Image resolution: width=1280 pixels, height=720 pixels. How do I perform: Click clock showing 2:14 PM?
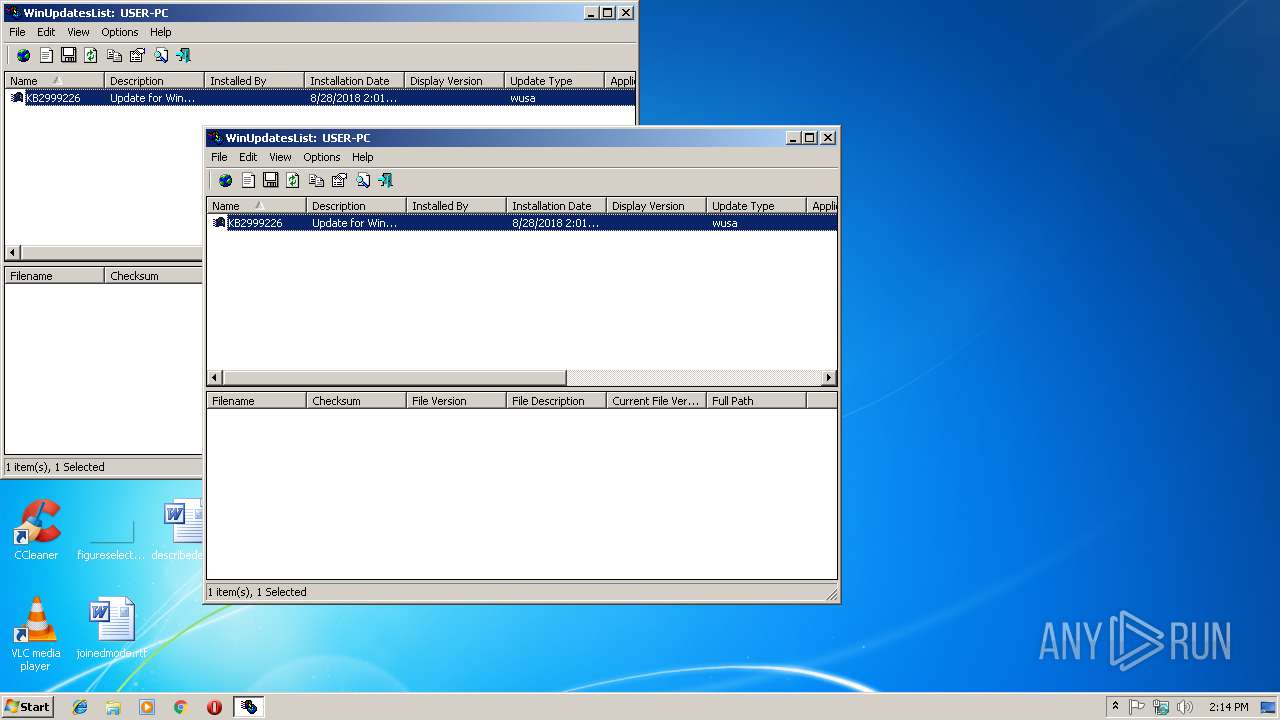pyautogui.click(x=1228, y=707)
